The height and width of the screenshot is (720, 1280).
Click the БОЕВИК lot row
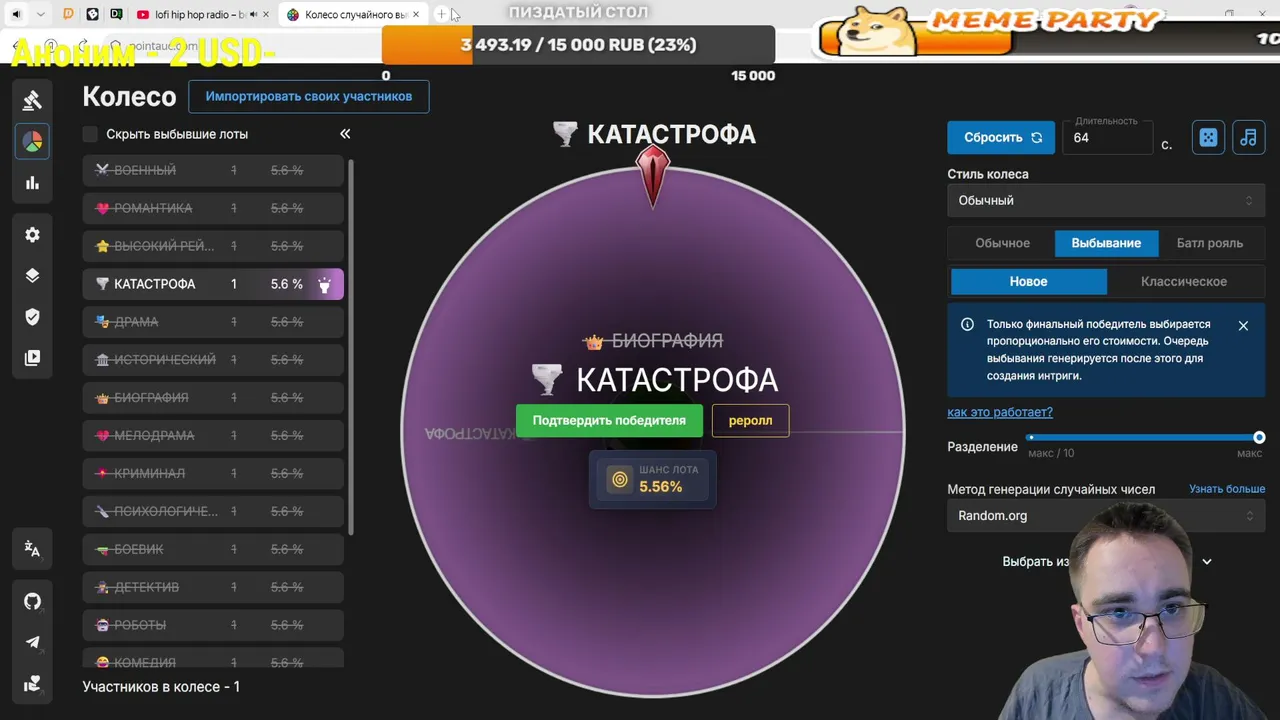pyautogui.click(x=213, y=549)
